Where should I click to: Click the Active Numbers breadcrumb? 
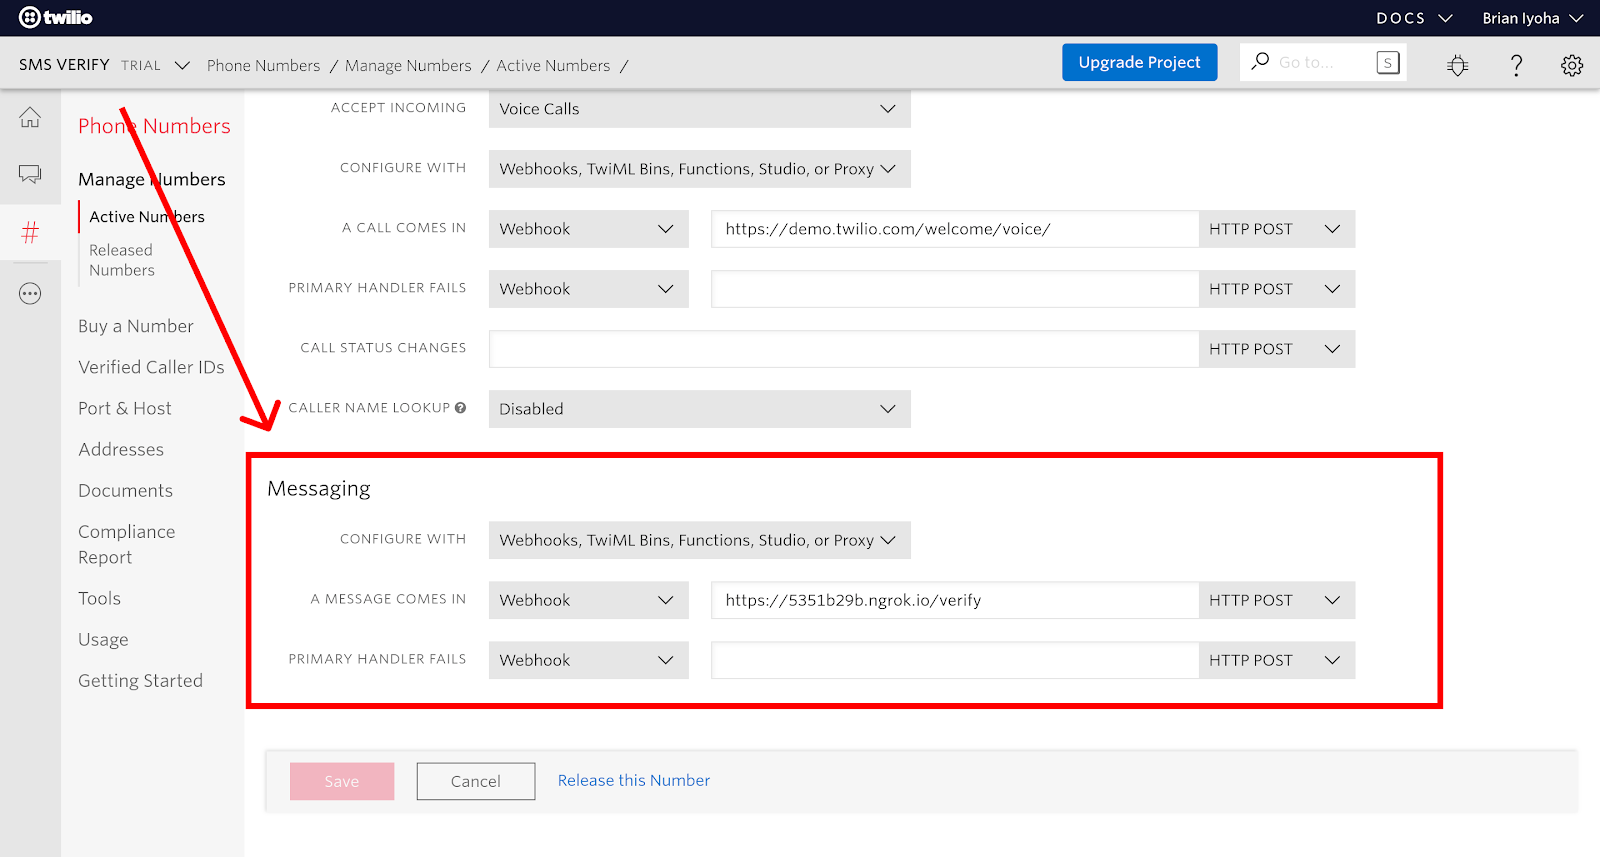click(x=553, y=65)
